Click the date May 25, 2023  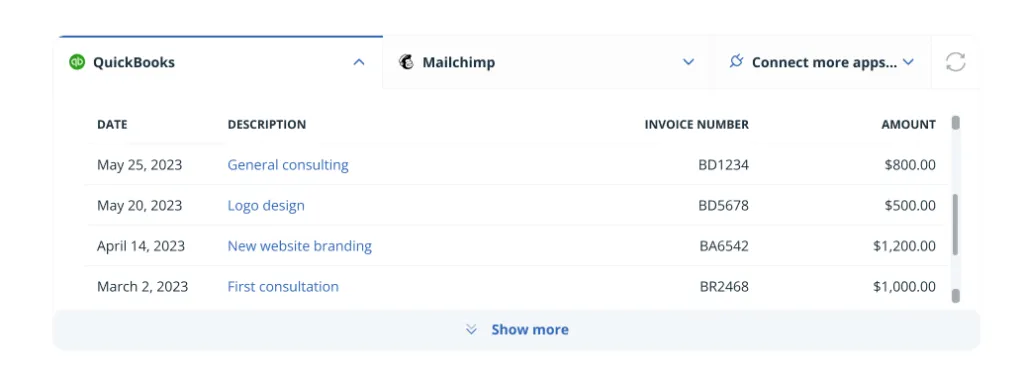click(x=140, y=165)
